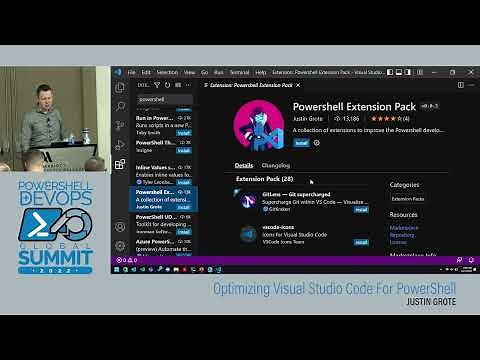480x360 pixels.
Task: Click the GitLens extension icon
Action: click(x=248, y=201)
